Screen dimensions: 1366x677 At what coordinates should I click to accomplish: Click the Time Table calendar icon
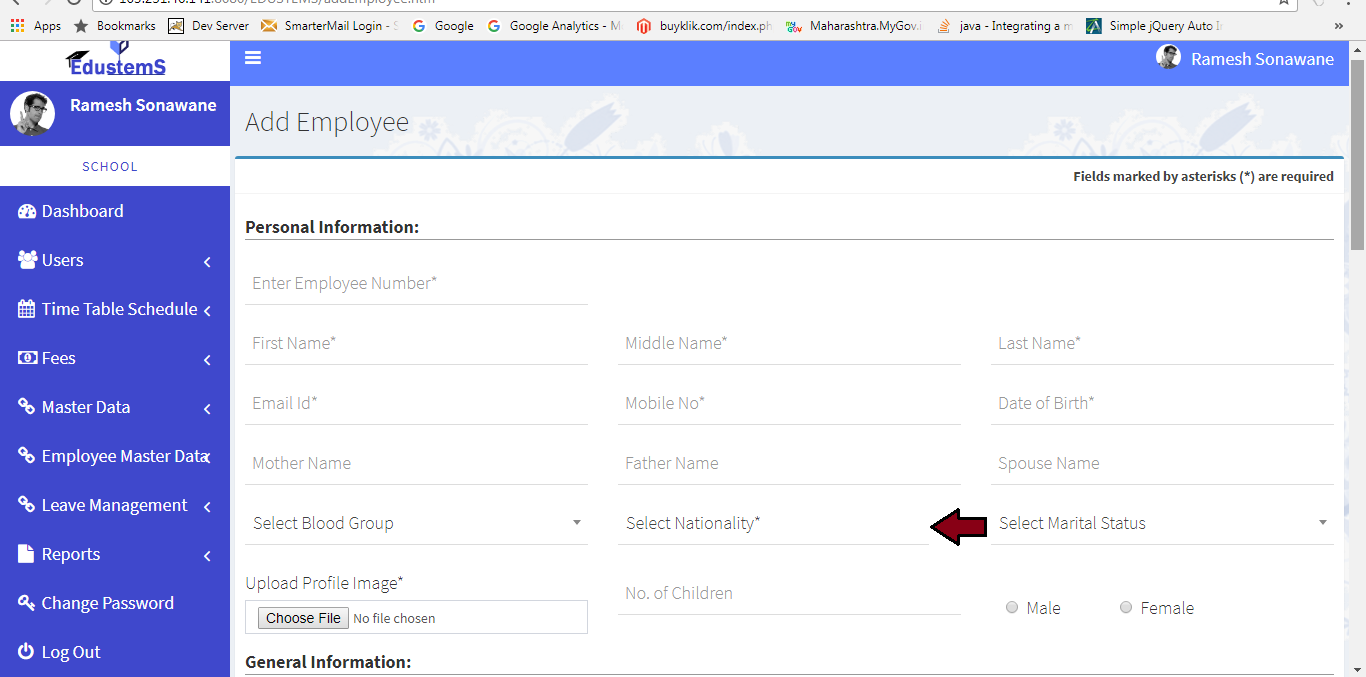click(27, 309)
